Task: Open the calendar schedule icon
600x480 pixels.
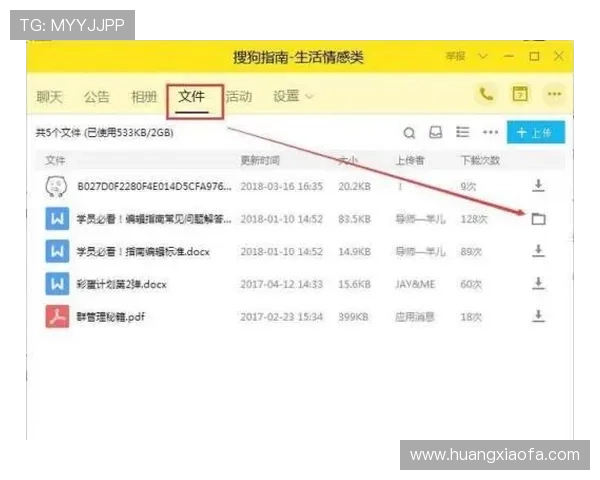Action: 520,94
